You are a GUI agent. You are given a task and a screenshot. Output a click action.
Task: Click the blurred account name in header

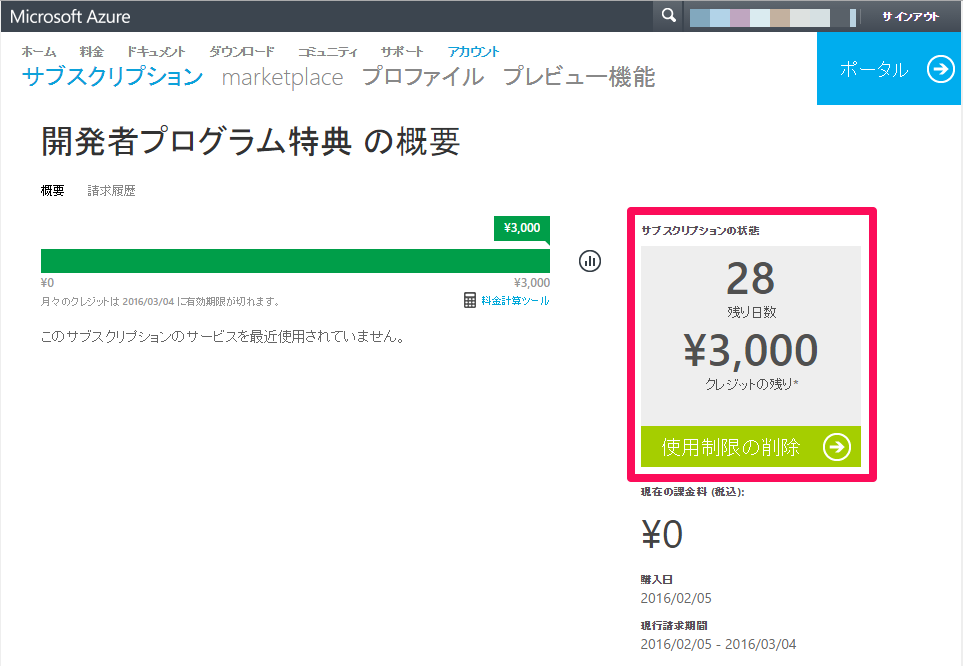[x=773, y=17]
